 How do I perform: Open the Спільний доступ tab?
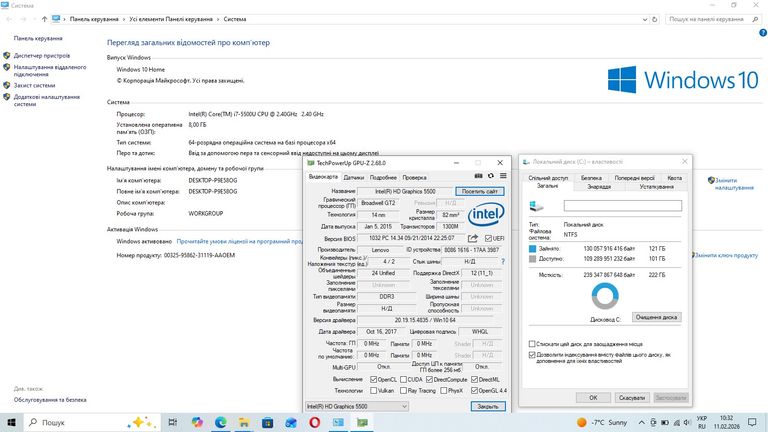point(548,178)
